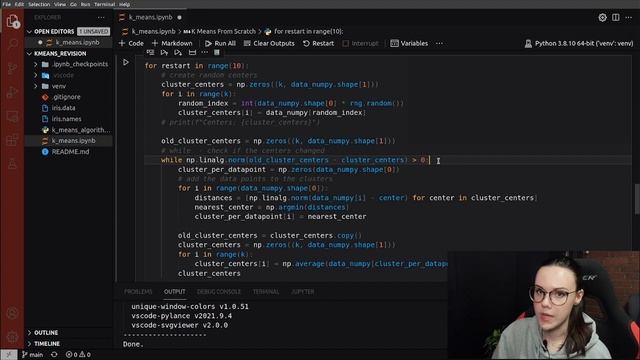The width and height of the screenshot is (640, 360).
Task: Switch to the OUTPUT panel tab
Action: [x=175, y=291]
